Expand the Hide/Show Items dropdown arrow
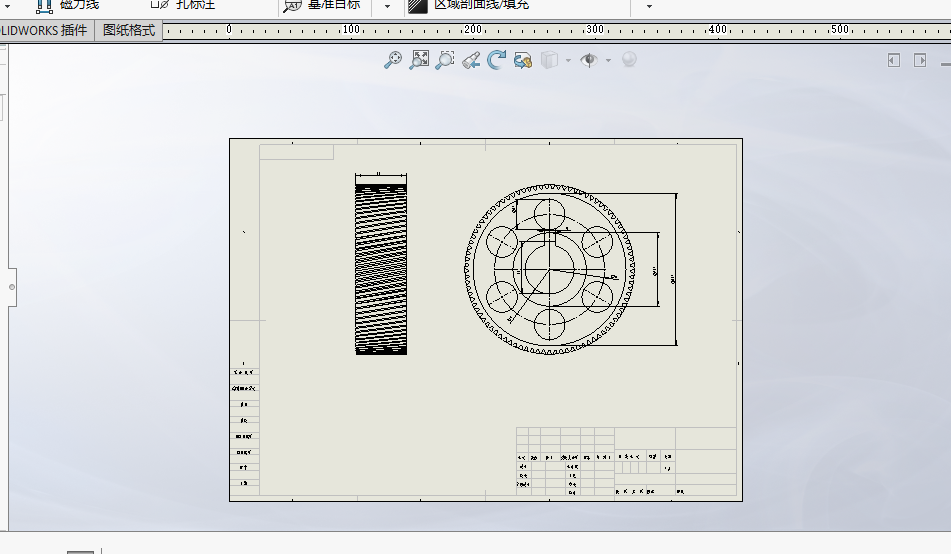 click(x=608, y=60)
